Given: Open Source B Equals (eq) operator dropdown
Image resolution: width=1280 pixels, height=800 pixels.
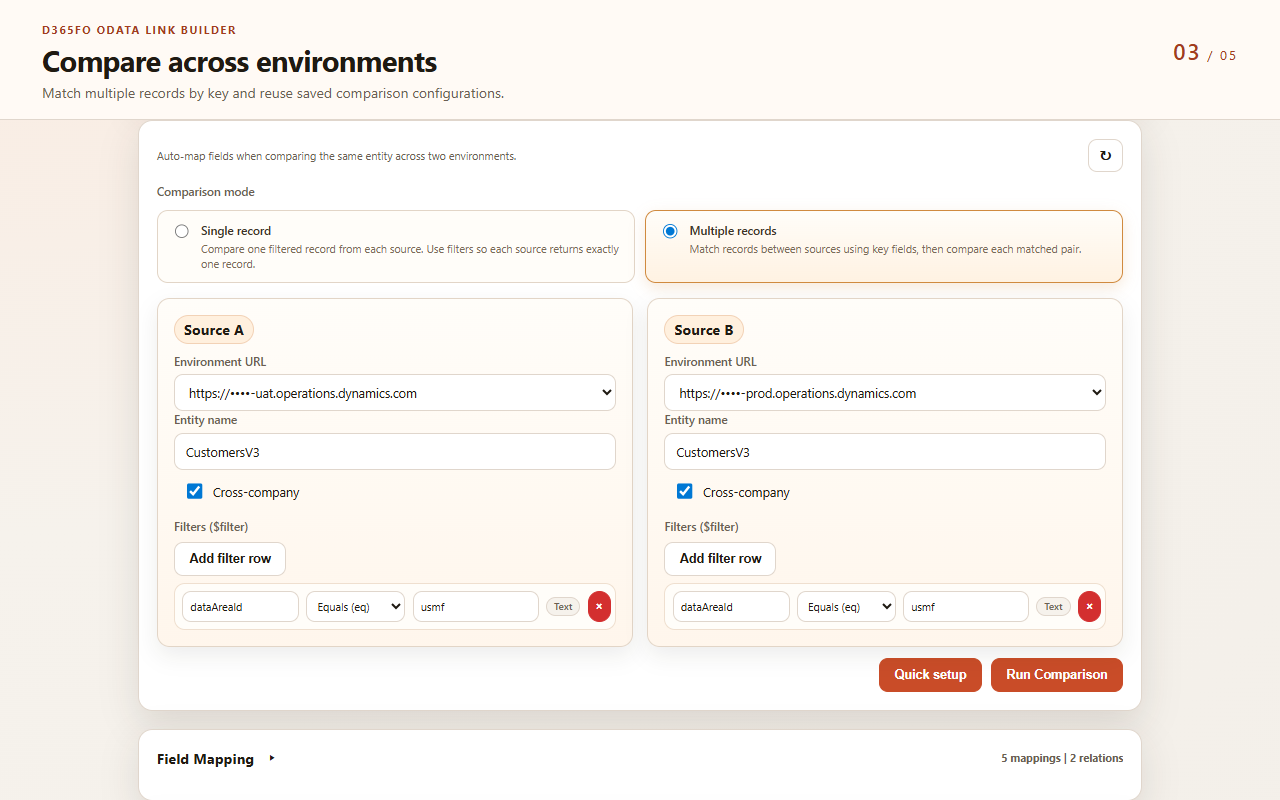Looking at the screenshot, I should click(846, 607).
